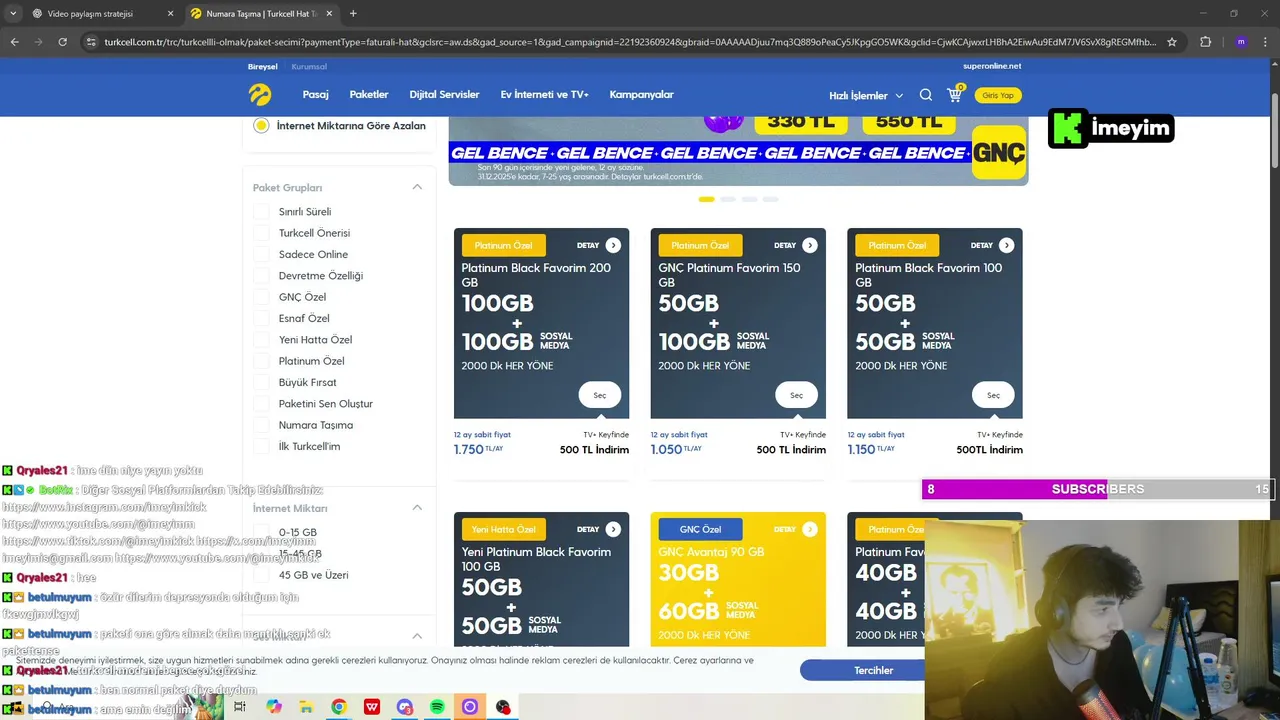Go to the second banner carousel dot
The width and height of the screenshot is (1280, 720).
click(x=728, y=199)
